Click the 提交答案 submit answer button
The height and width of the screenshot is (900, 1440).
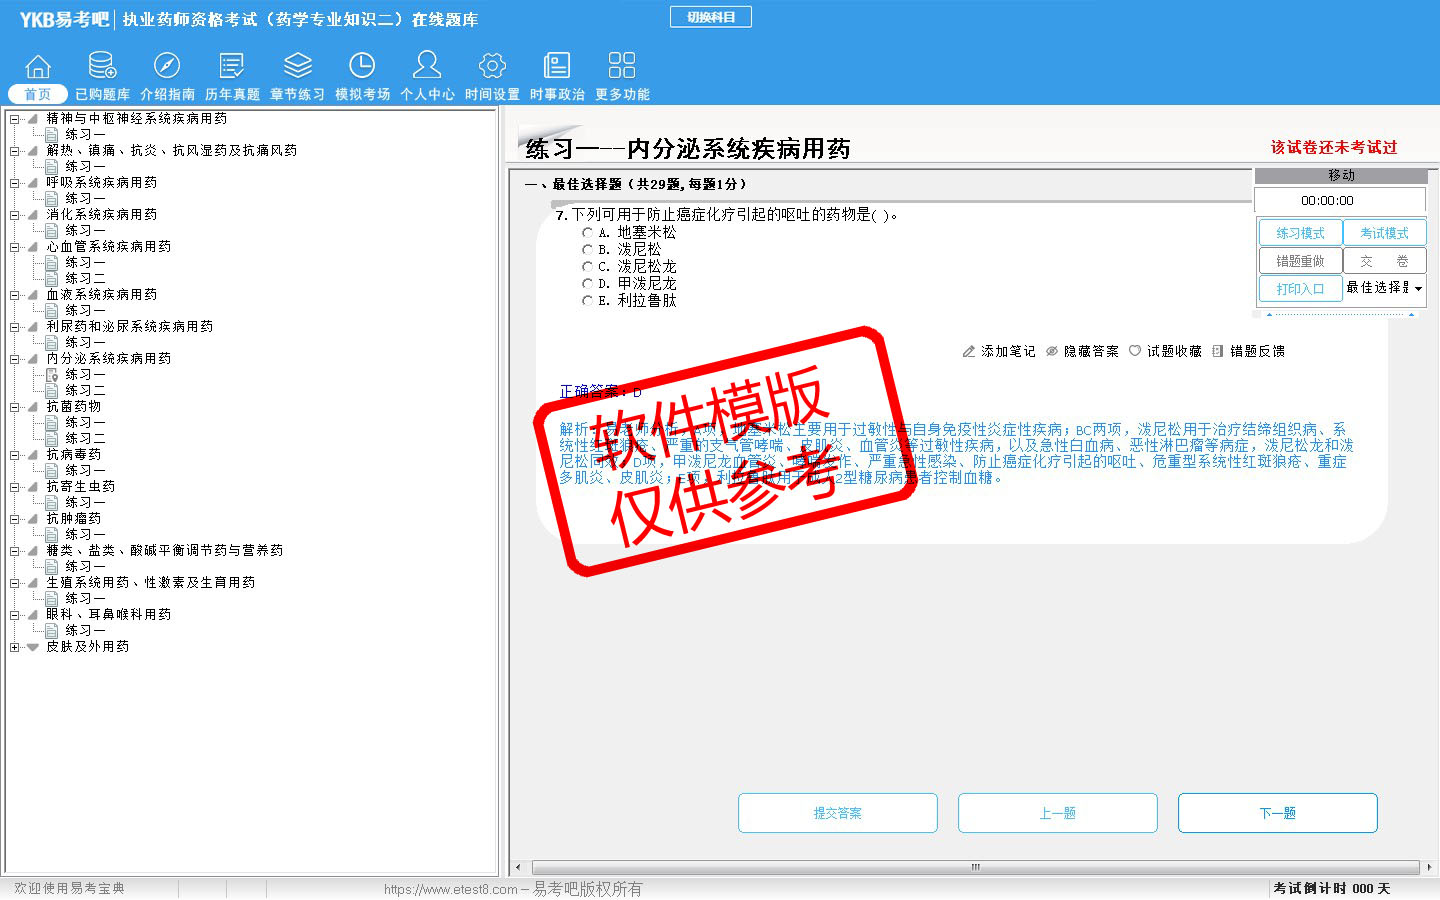pos(837,813)
